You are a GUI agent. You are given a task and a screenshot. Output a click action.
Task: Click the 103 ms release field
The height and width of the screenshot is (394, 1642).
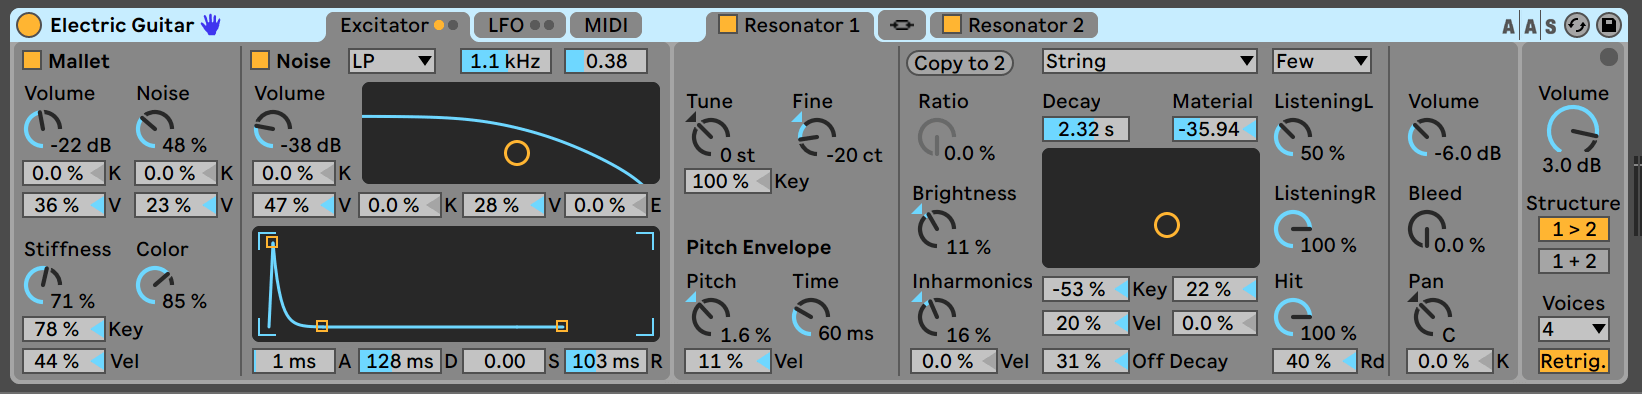[x=606, y=361]
